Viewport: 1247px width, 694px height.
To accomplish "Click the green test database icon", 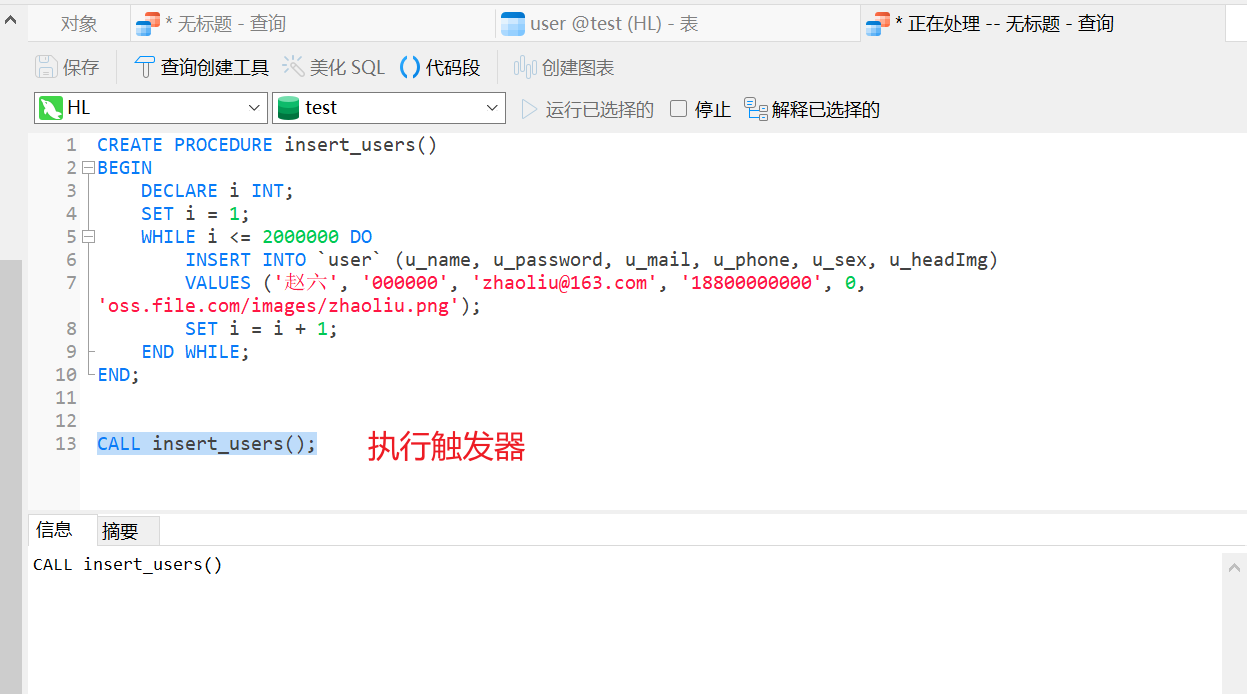I will point(289,108).
